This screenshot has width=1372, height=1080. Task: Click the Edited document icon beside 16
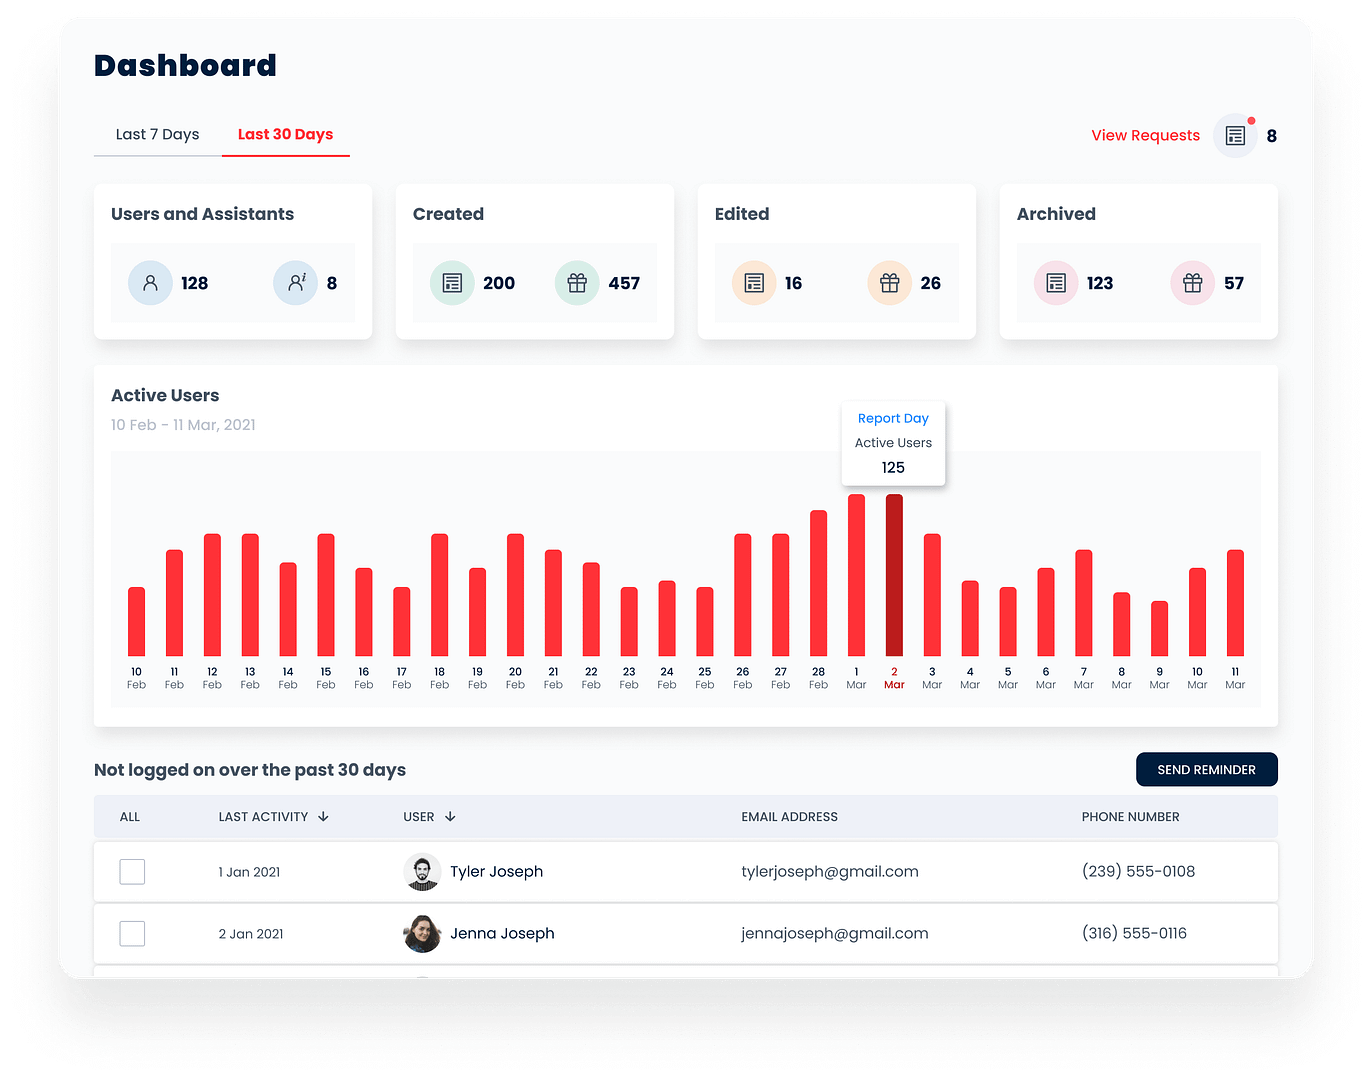click(754, 283)
